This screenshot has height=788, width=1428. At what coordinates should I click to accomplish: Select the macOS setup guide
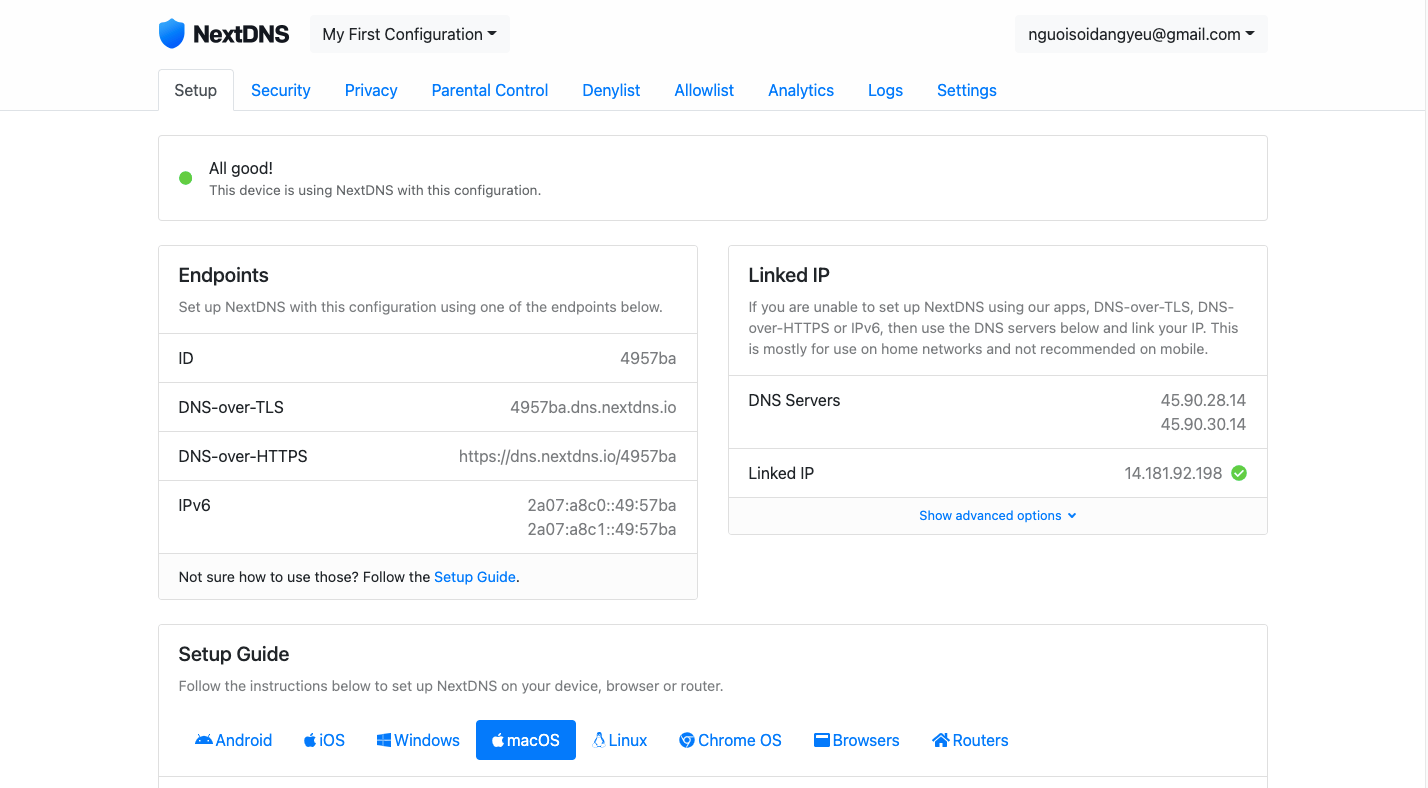(x=525, y=740)
